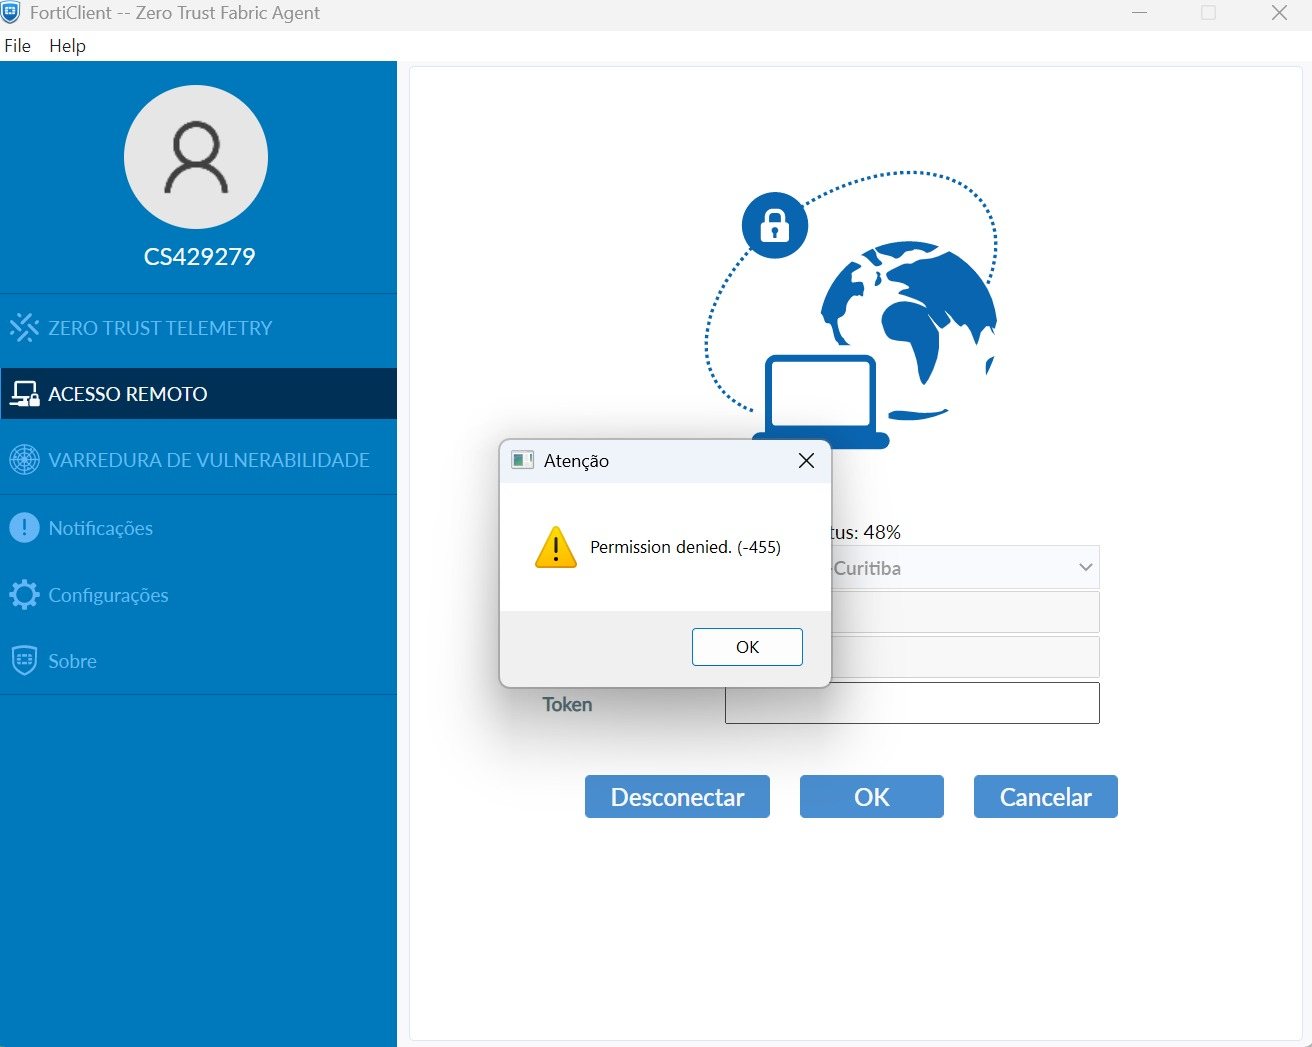
Task: Click the username CS429279 text
Action: click(x=199, y=257)
